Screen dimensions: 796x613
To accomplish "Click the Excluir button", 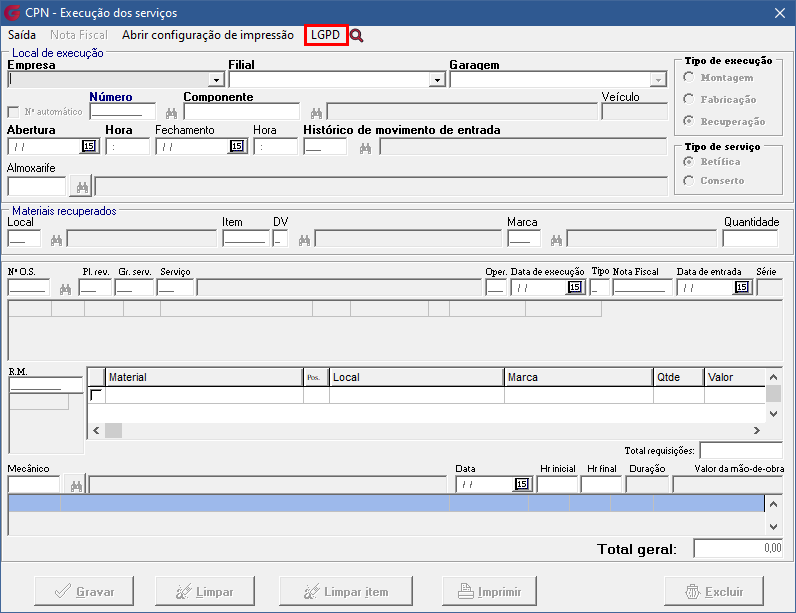I will point(714,591).
